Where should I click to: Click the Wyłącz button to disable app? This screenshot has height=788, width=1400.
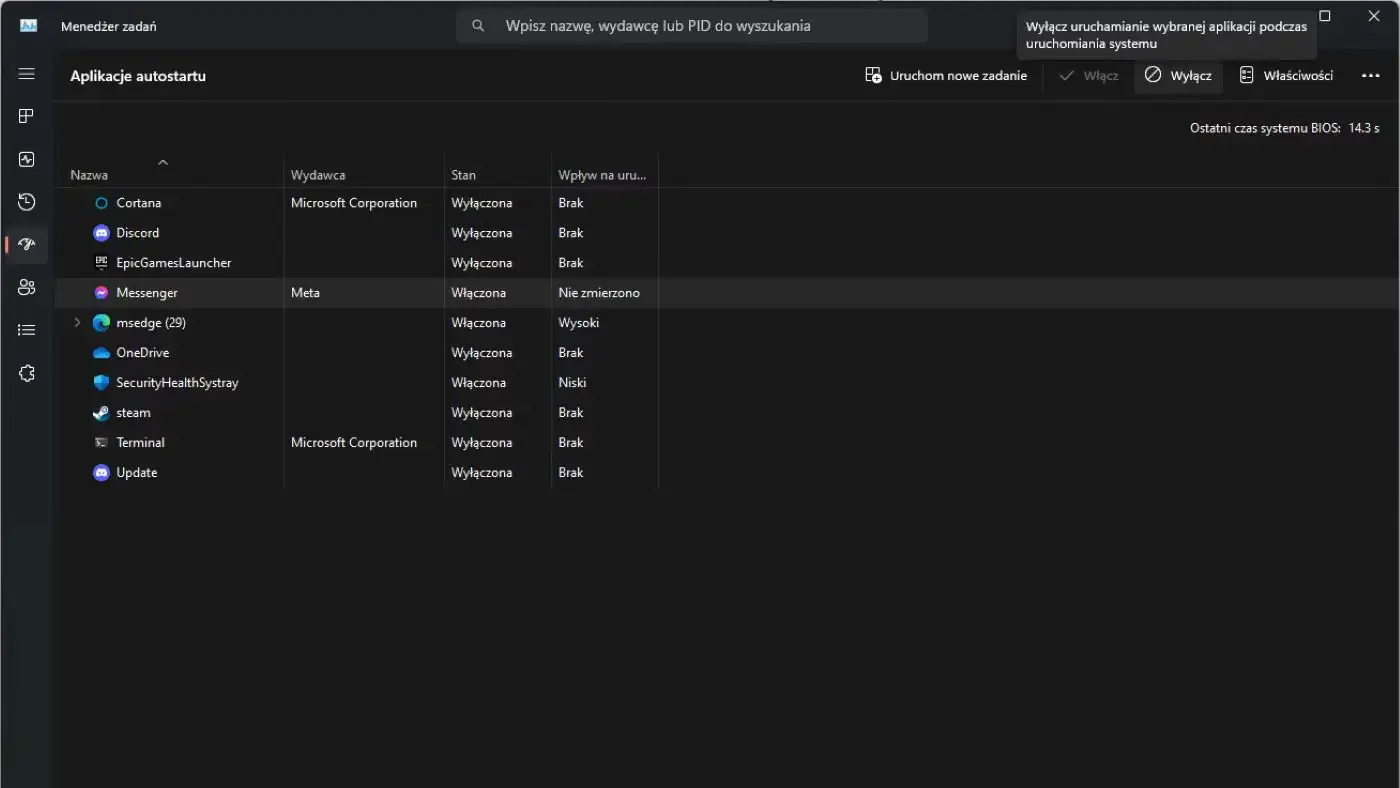[1178, 76]
